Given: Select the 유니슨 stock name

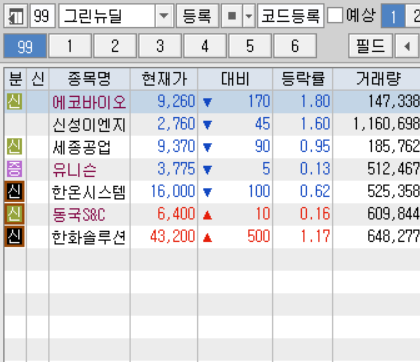Looking at the screenshot, I should [74, 170].
